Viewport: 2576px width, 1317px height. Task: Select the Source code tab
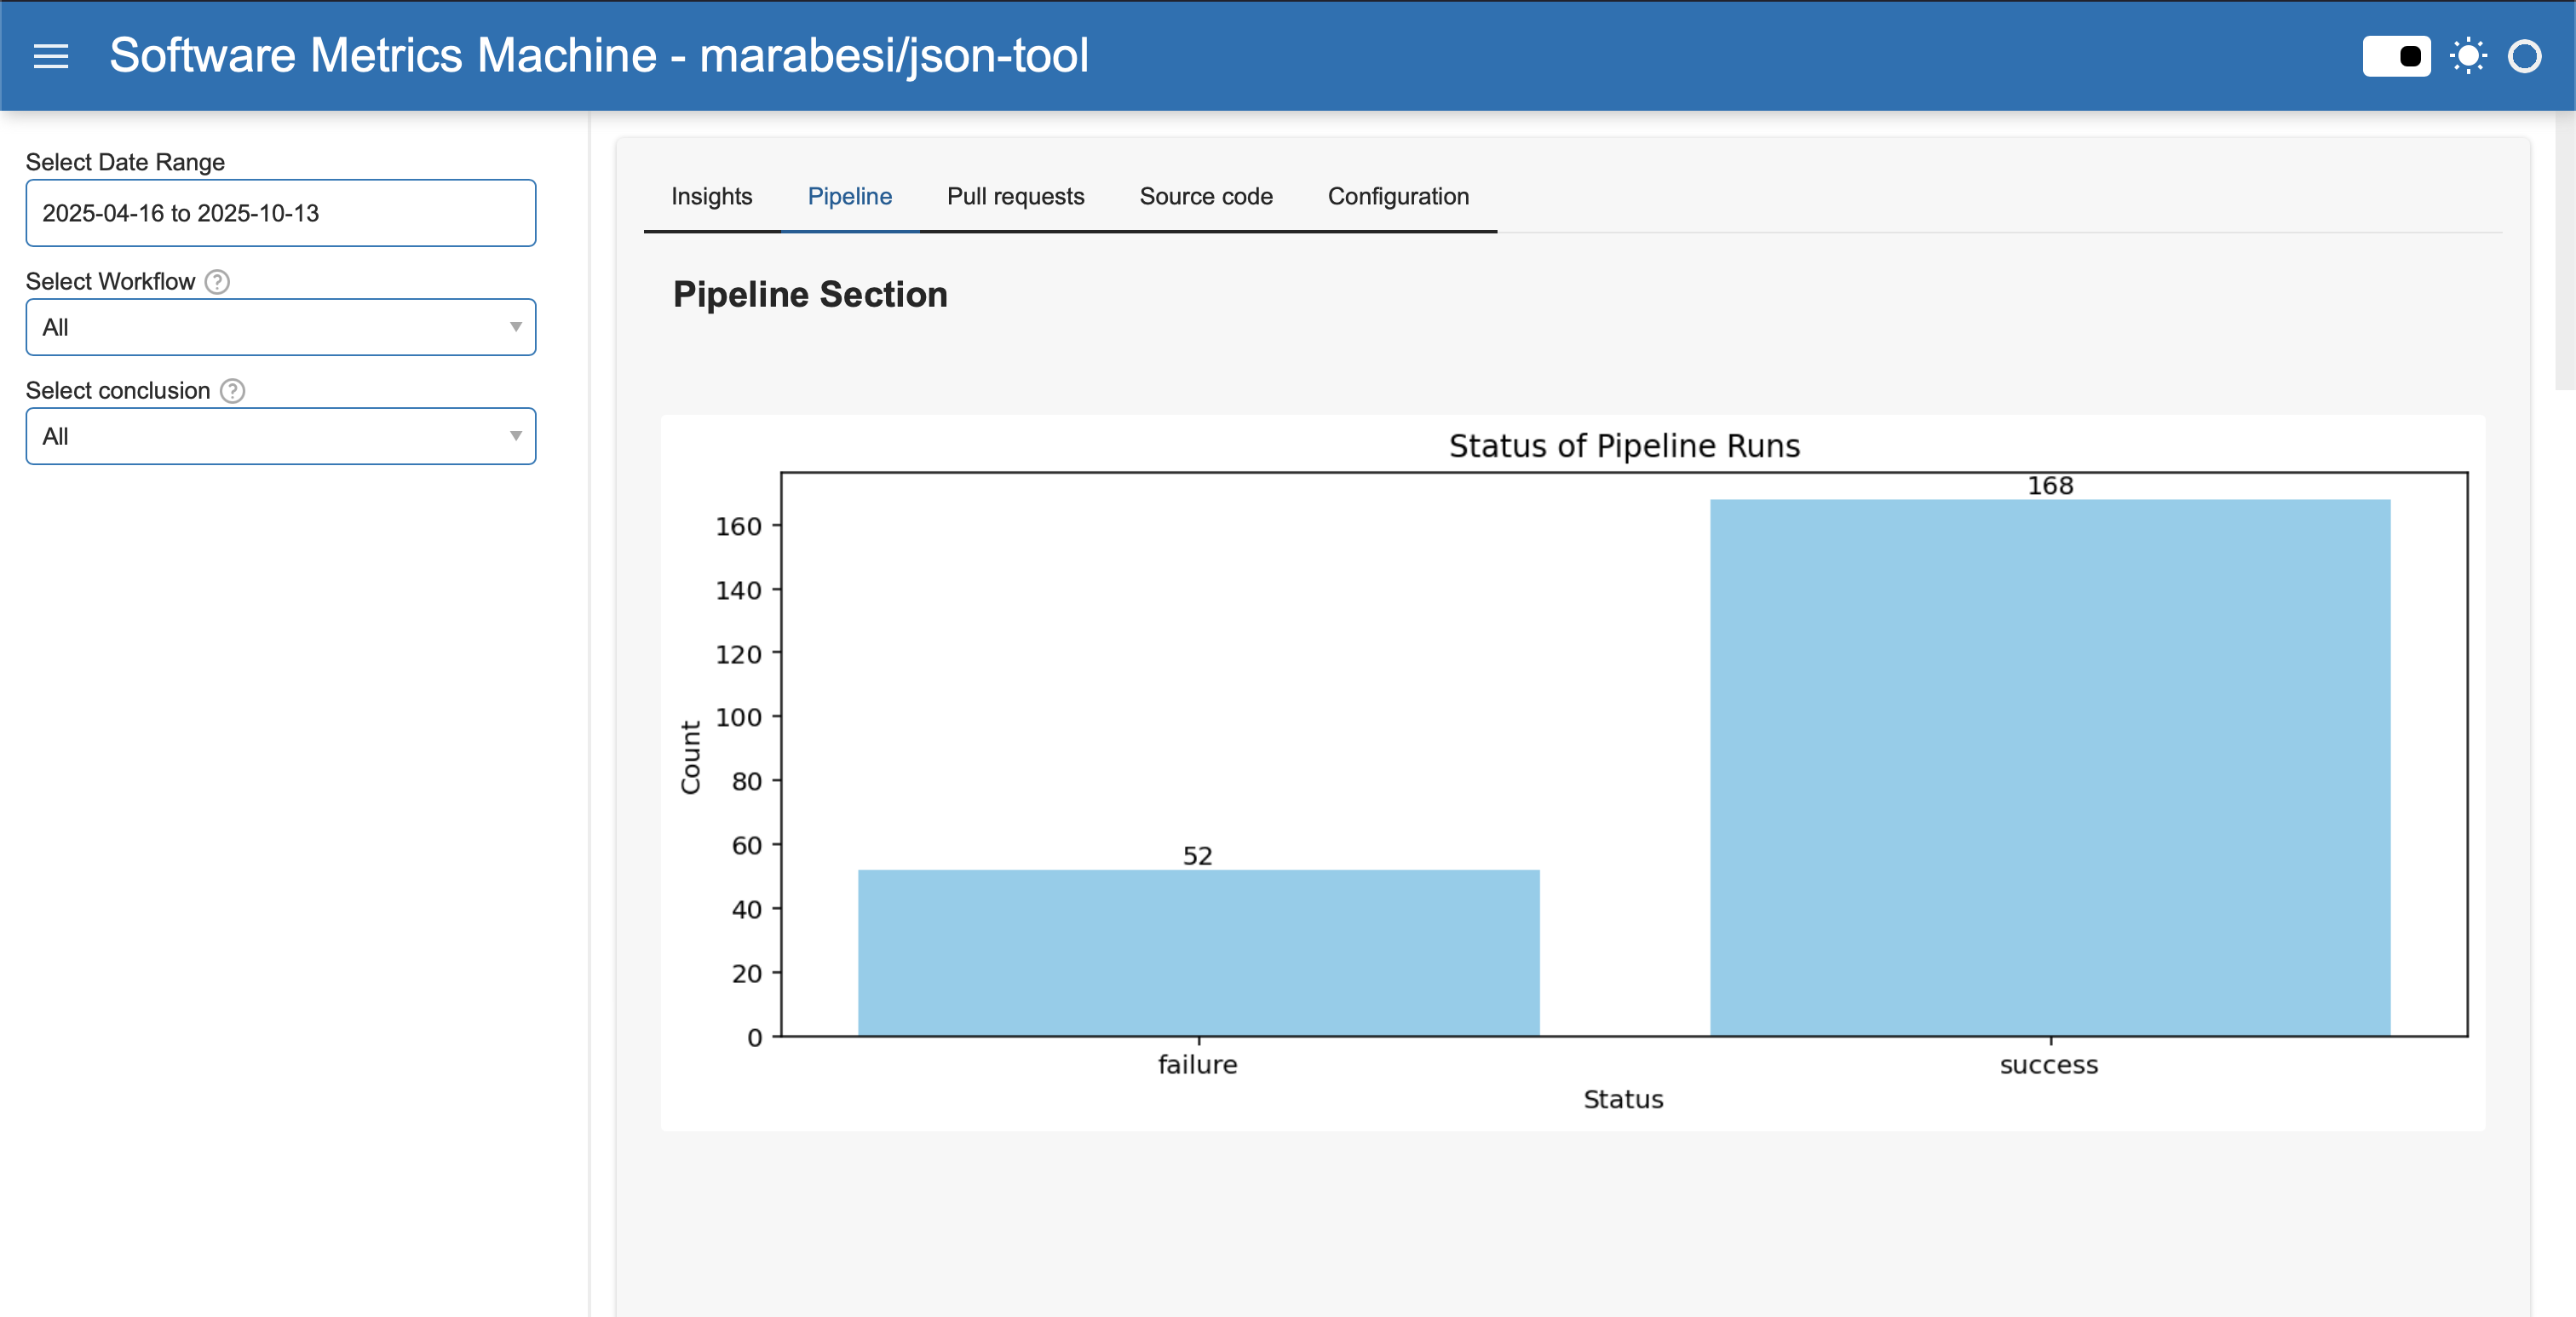1206,196
